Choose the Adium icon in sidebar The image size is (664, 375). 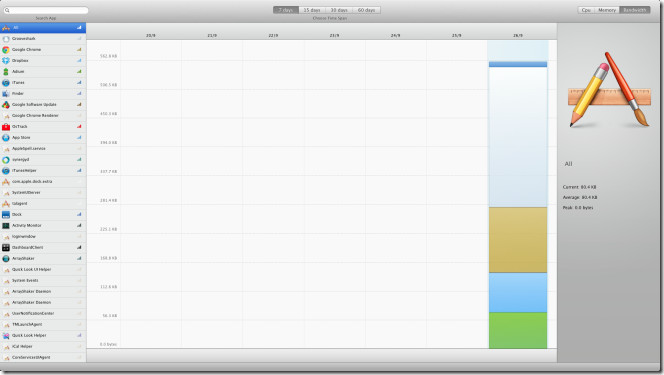(x=6, y=72)
